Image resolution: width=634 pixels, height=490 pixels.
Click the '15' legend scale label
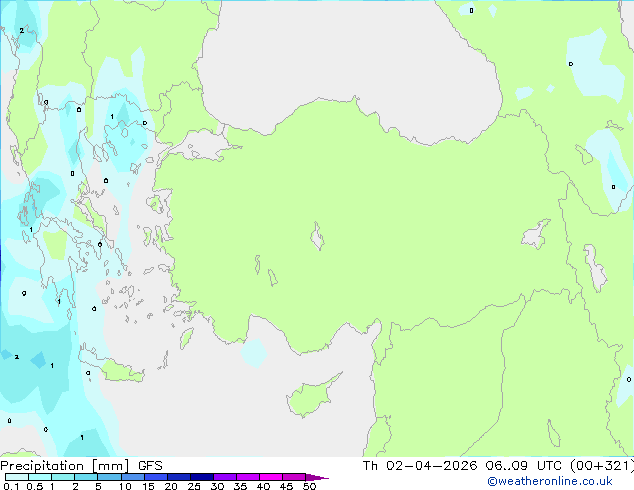[148, 486]
